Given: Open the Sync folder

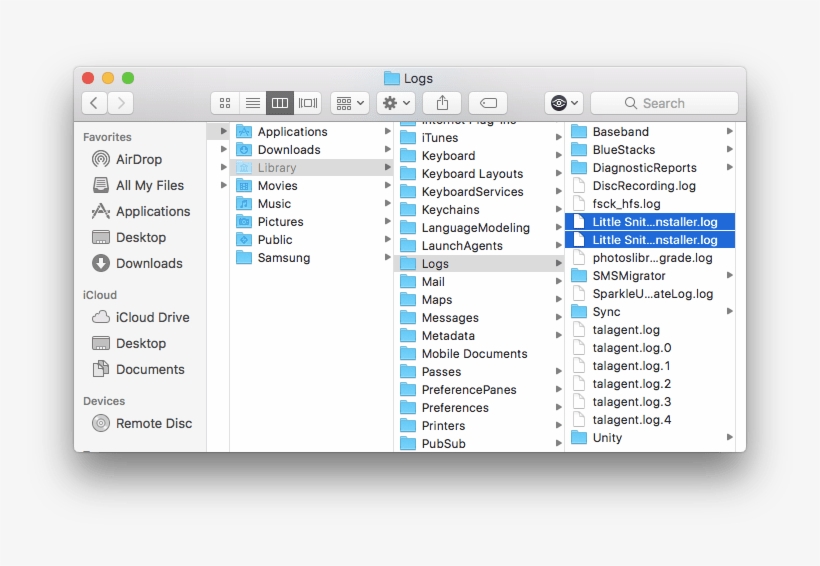Looking at the screenshot, I should tap(650, 312).
